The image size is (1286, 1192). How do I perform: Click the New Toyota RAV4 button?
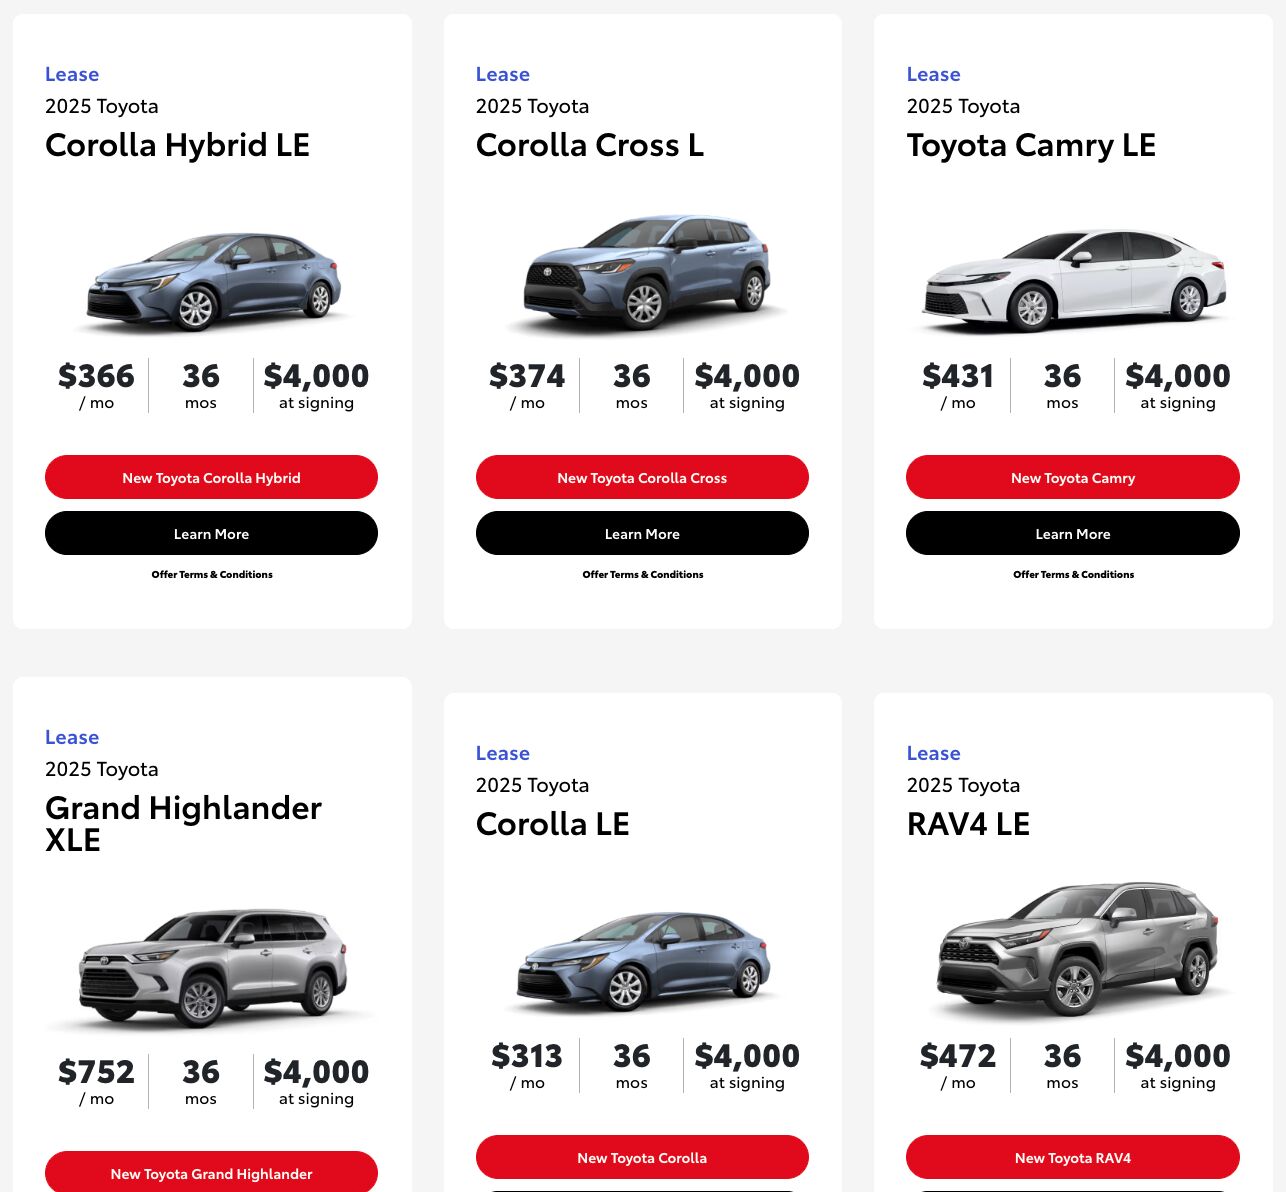[x=1072, y=1157]
